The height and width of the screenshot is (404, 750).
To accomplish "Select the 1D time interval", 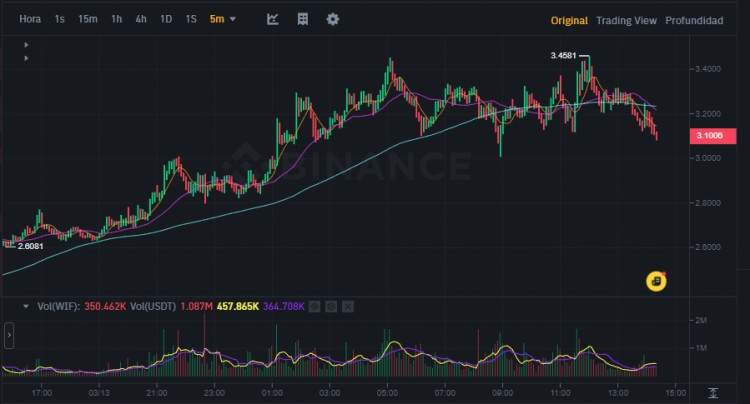I will point(166,19).
